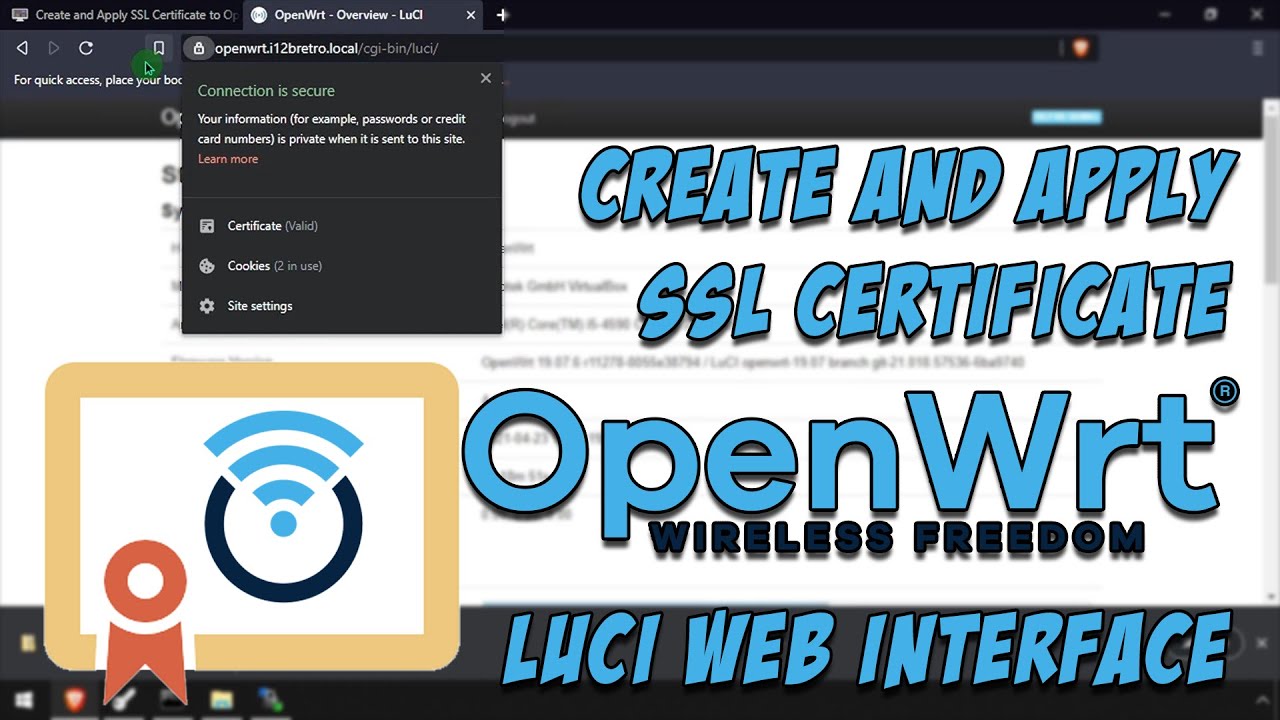The image size is (1280, 720).
Task: Open the browser main menu icon
Action: 1257,48
